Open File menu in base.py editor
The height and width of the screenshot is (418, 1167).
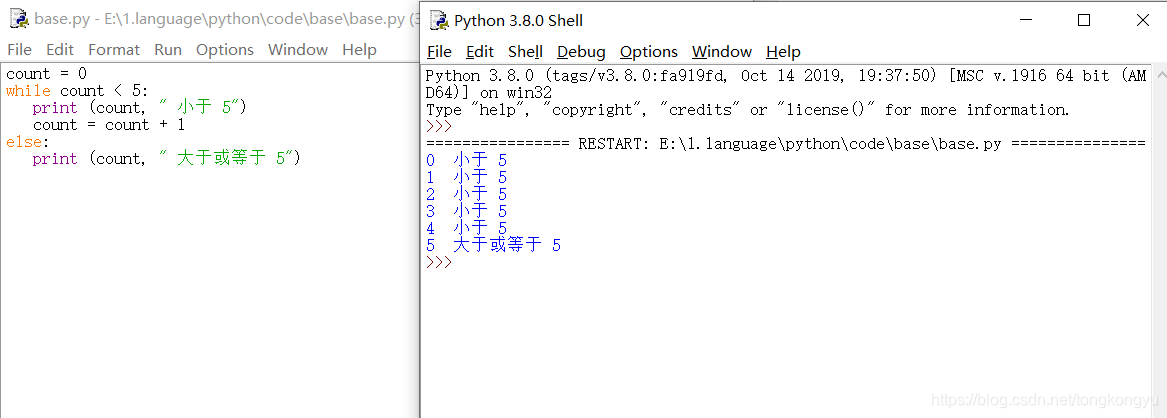[19, 50]
